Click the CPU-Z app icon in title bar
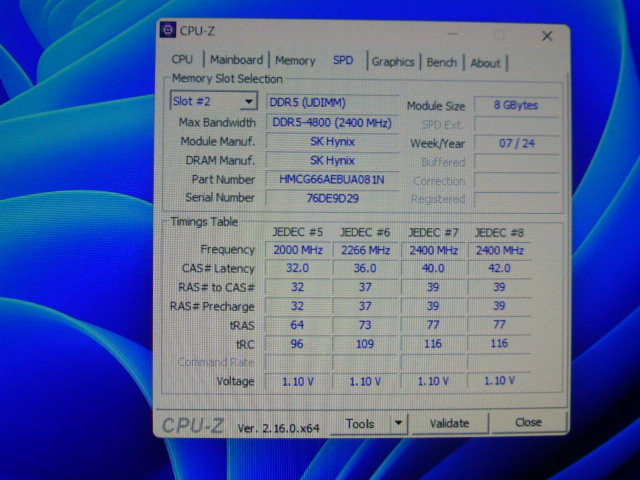The height and width of the screenshot is (480, 640). click(168, 31)
